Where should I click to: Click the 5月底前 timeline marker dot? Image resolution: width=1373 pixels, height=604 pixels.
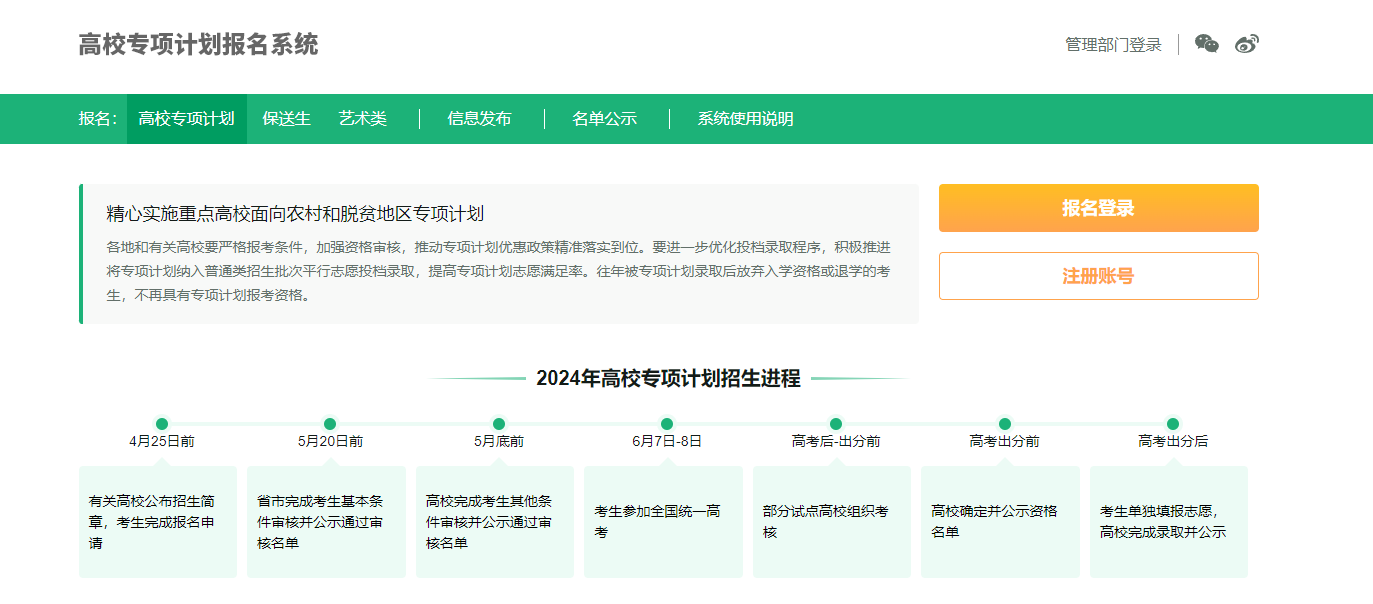pyautogui.click(x=499, y=424)
